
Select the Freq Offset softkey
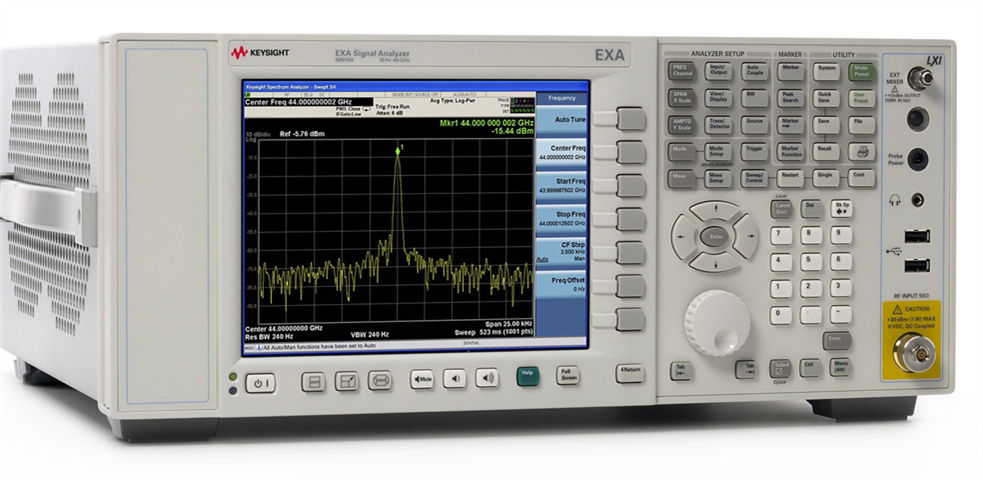[561, 286]
